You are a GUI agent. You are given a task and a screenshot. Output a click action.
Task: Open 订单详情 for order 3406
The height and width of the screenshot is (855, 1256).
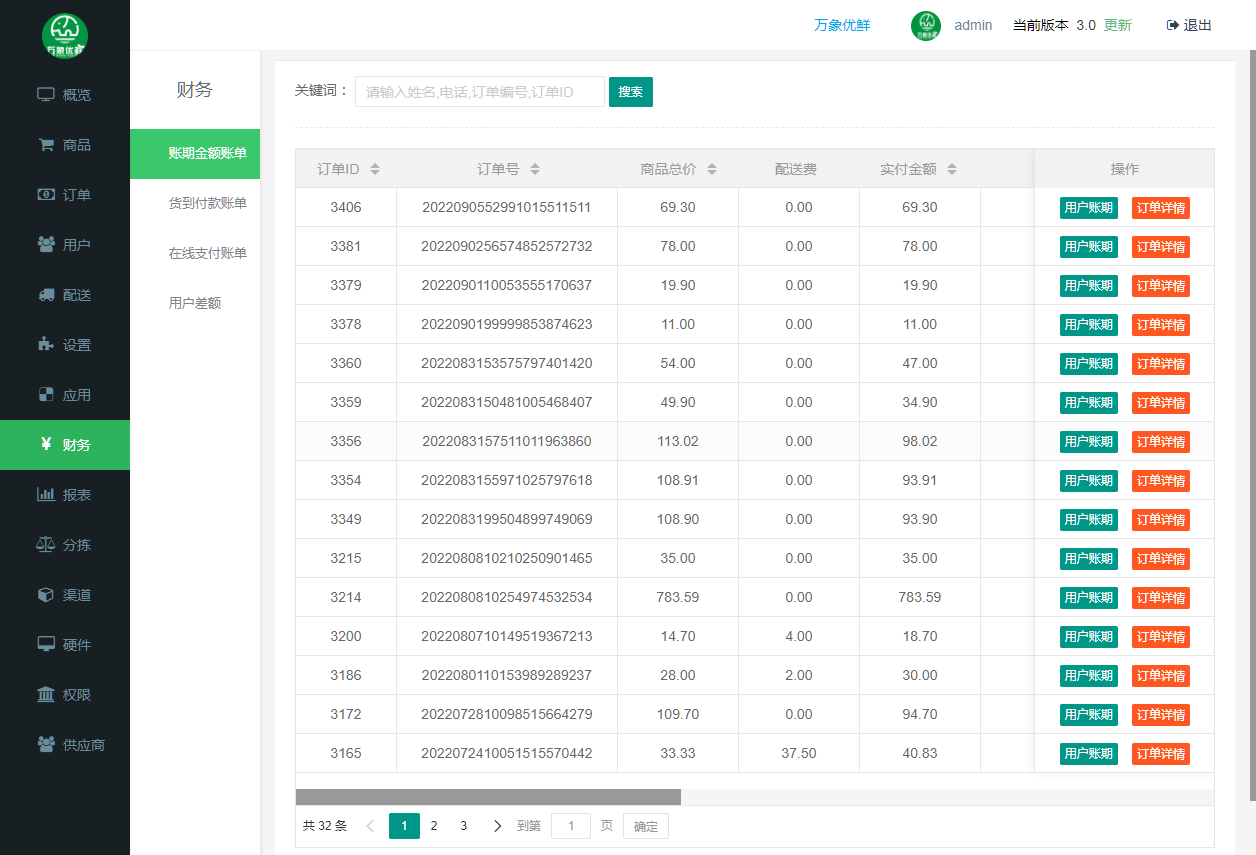tap(1160, 208)
